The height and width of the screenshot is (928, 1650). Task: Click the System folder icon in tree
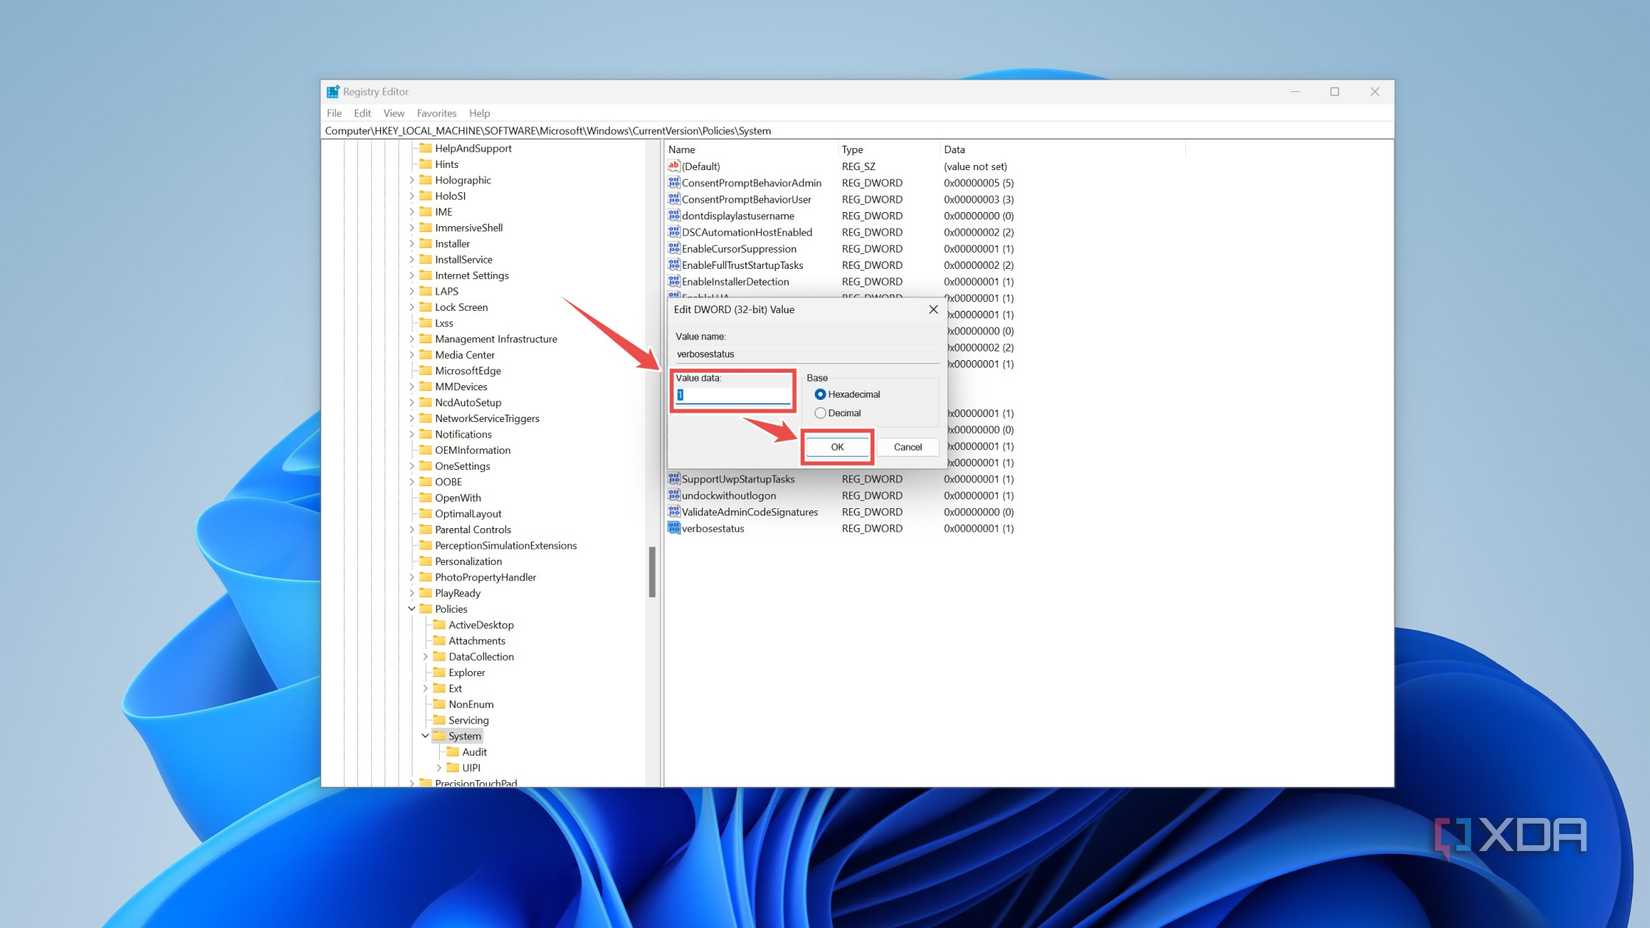(439, 736)
